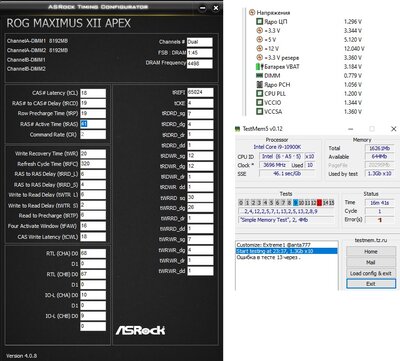Click the voltage icon beside Напряжения
The width and height of the screenshot is (400, 361).
[252, 12]
